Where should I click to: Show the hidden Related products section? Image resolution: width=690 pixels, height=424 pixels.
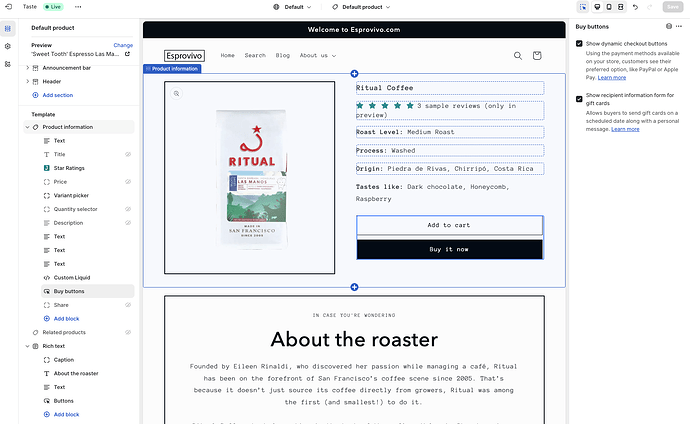[128, 332]
